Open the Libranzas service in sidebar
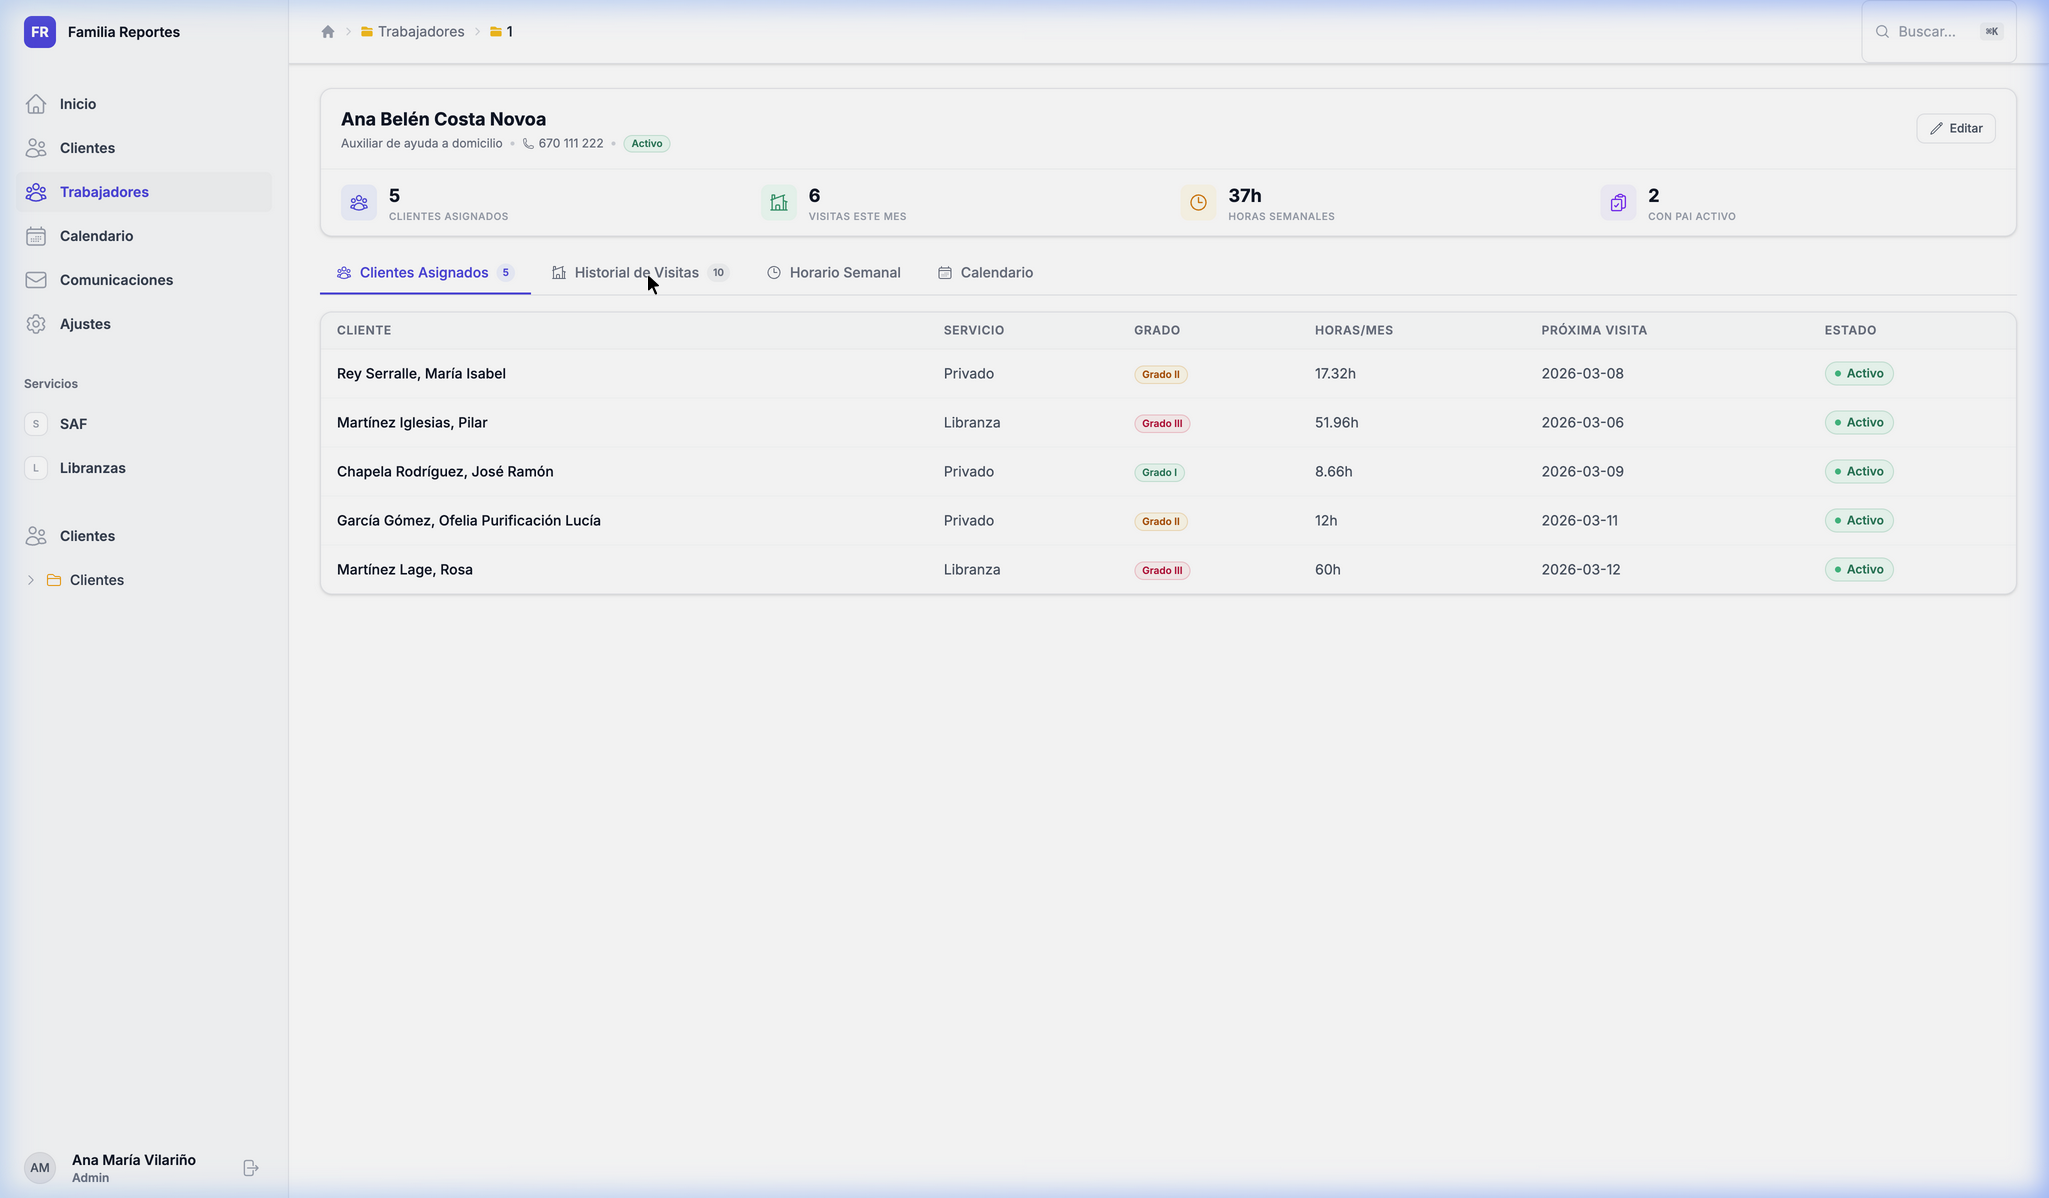This screenshot has width=2049, height=1198. click(x=92, y=468)
